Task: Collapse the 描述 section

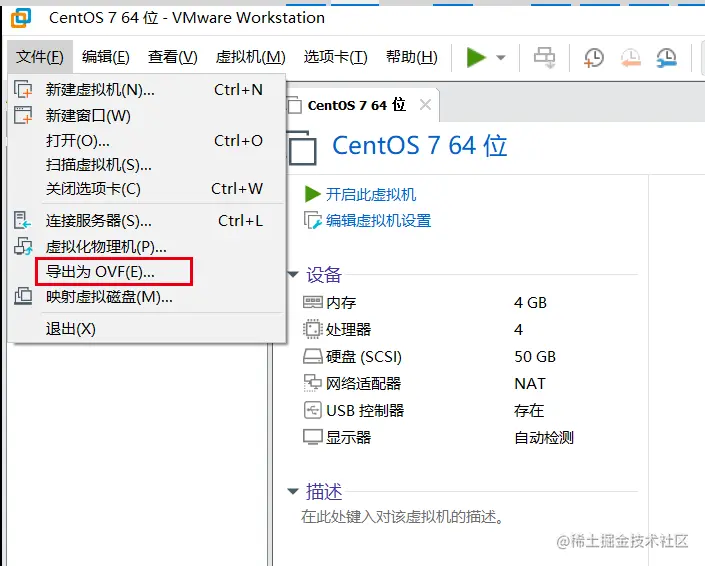Action: (293, 491)
